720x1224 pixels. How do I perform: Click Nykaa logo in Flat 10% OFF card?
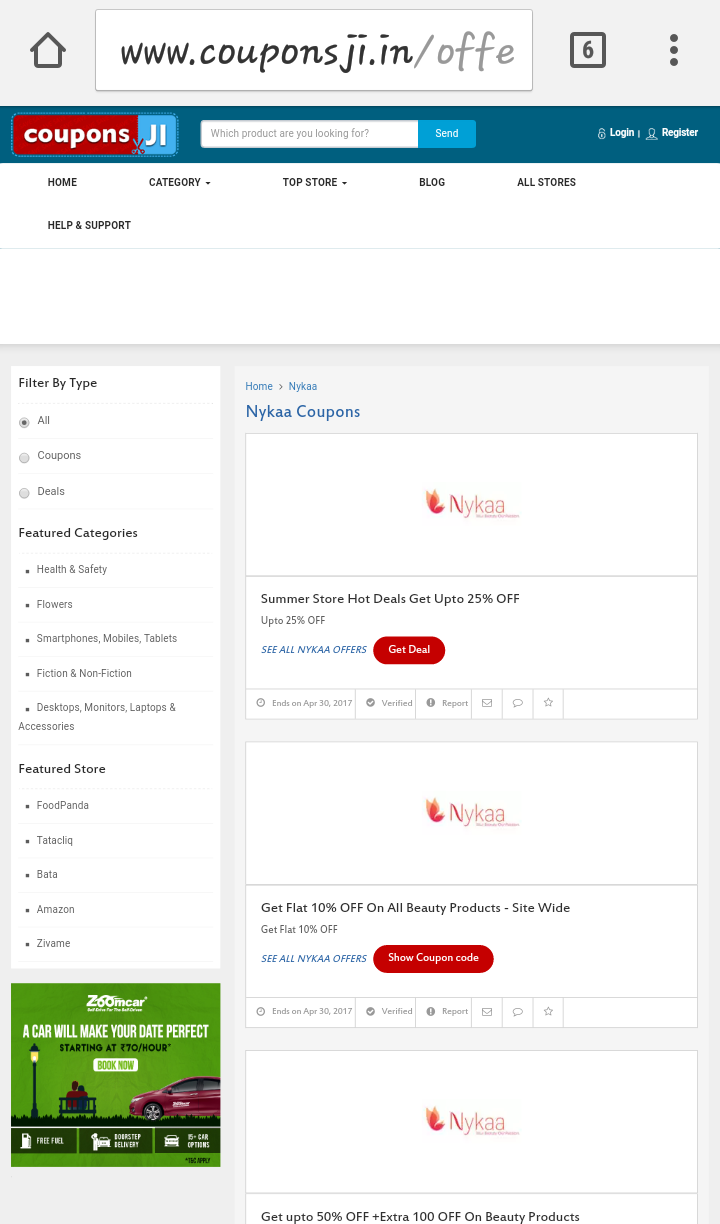point(471,812)
